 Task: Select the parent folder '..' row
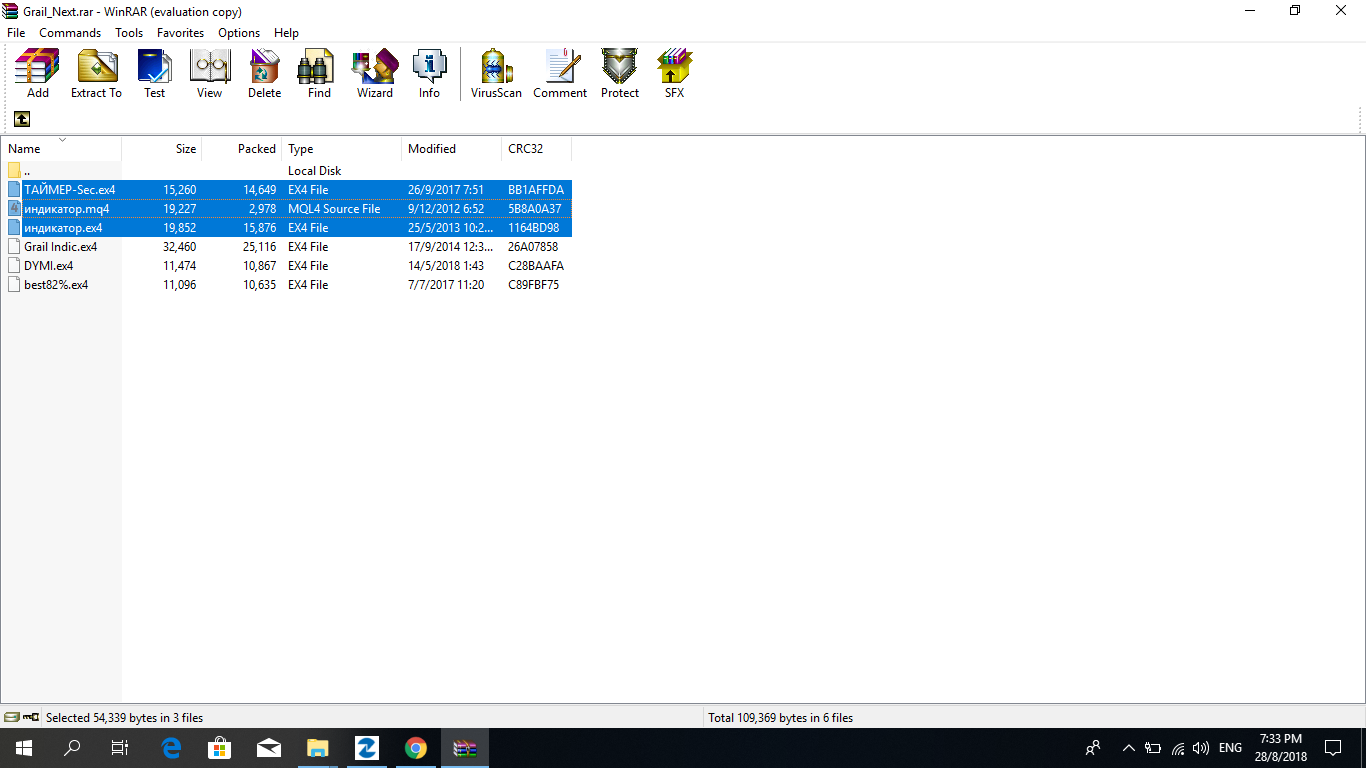[x=287, y=171]
